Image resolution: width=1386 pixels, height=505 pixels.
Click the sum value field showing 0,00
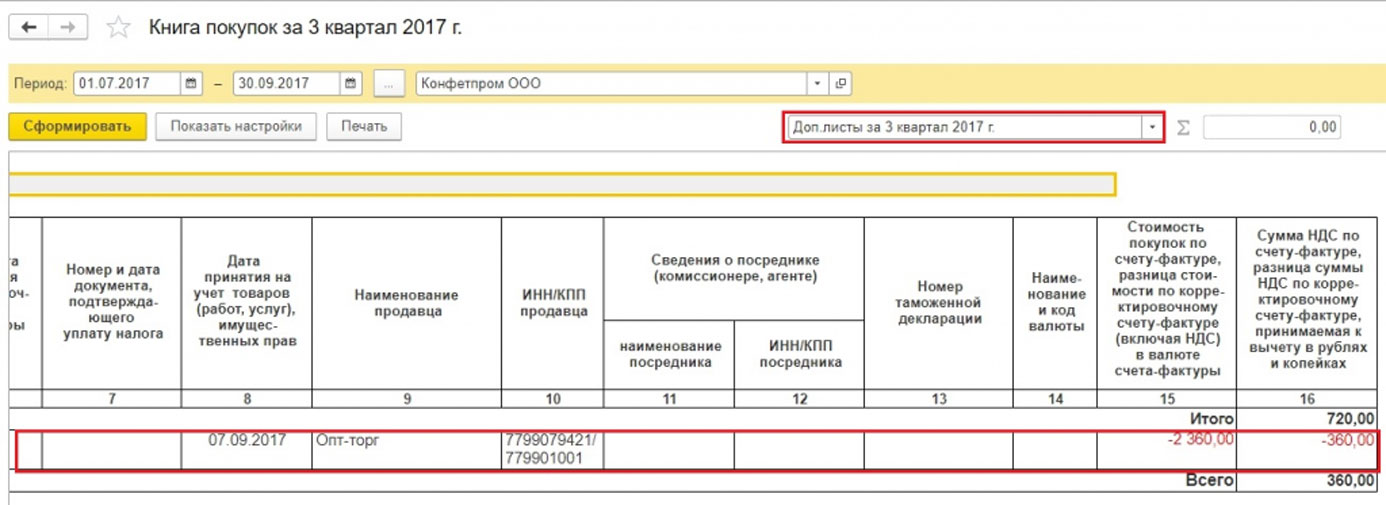coord(1271,128)
